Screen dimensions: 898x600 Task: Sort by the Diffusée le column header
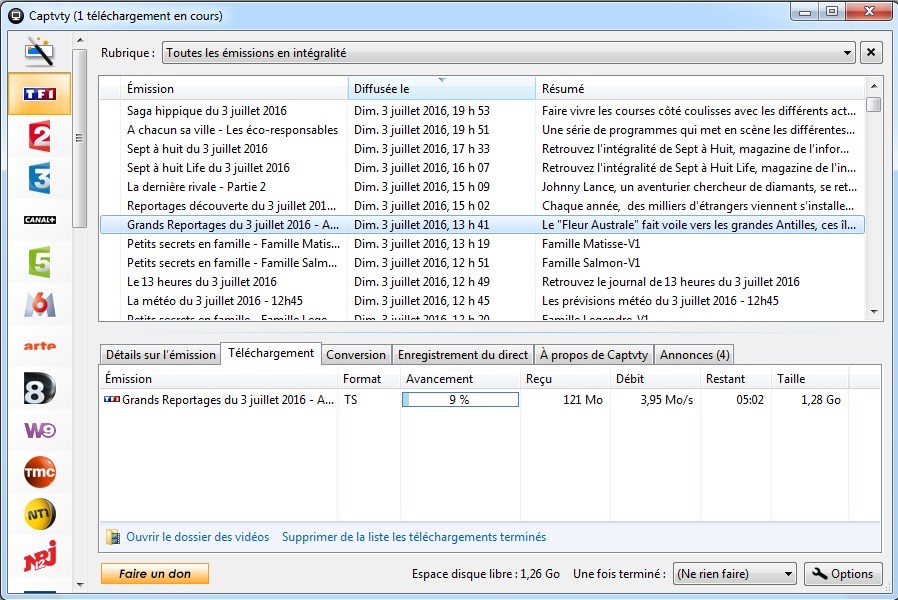tap(442, 89)
